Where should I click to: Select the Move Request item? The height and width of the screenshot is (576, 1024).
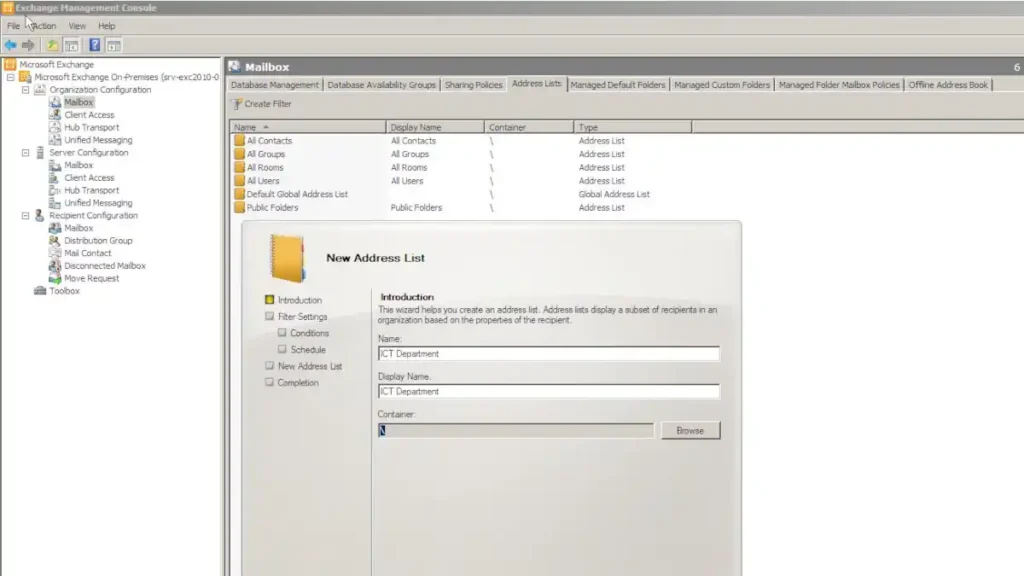click(x=91, y=278)
